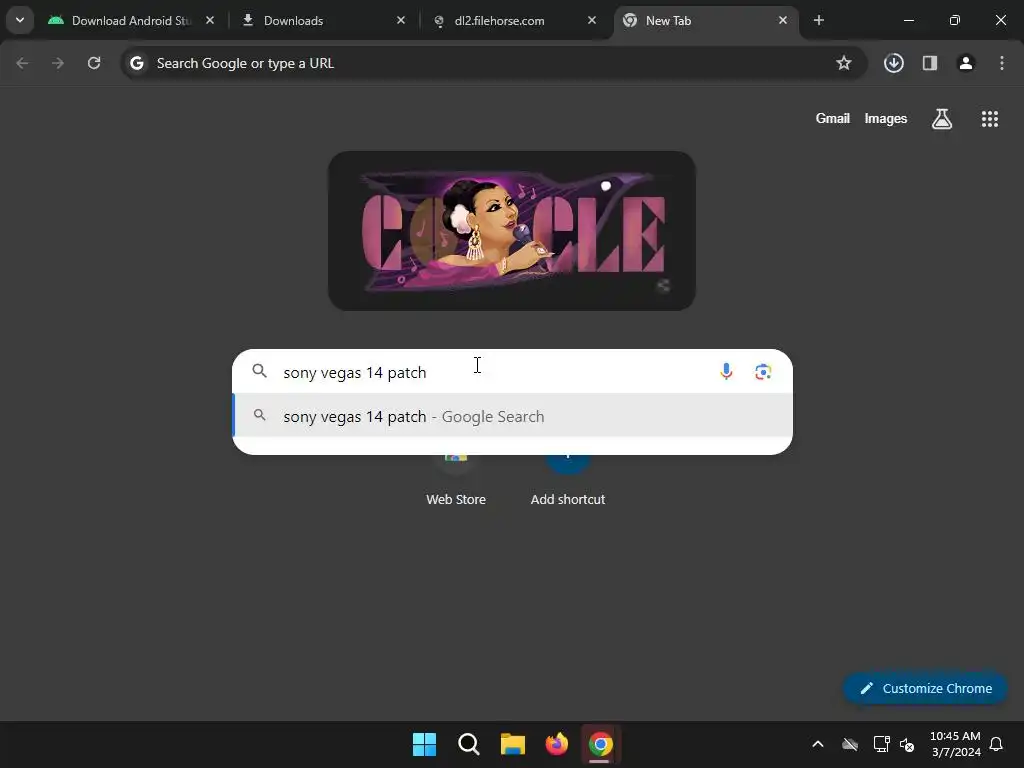1024x768 pixels.
Task: Show hidden system tray icons
Action: pyautogui.click(x=818, y=744)
